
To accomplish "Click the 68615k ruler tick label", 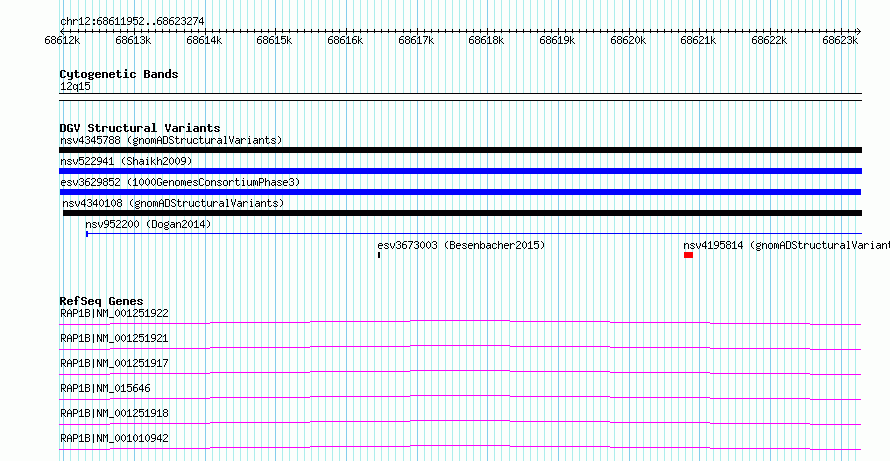I will (x=274, y=40).
